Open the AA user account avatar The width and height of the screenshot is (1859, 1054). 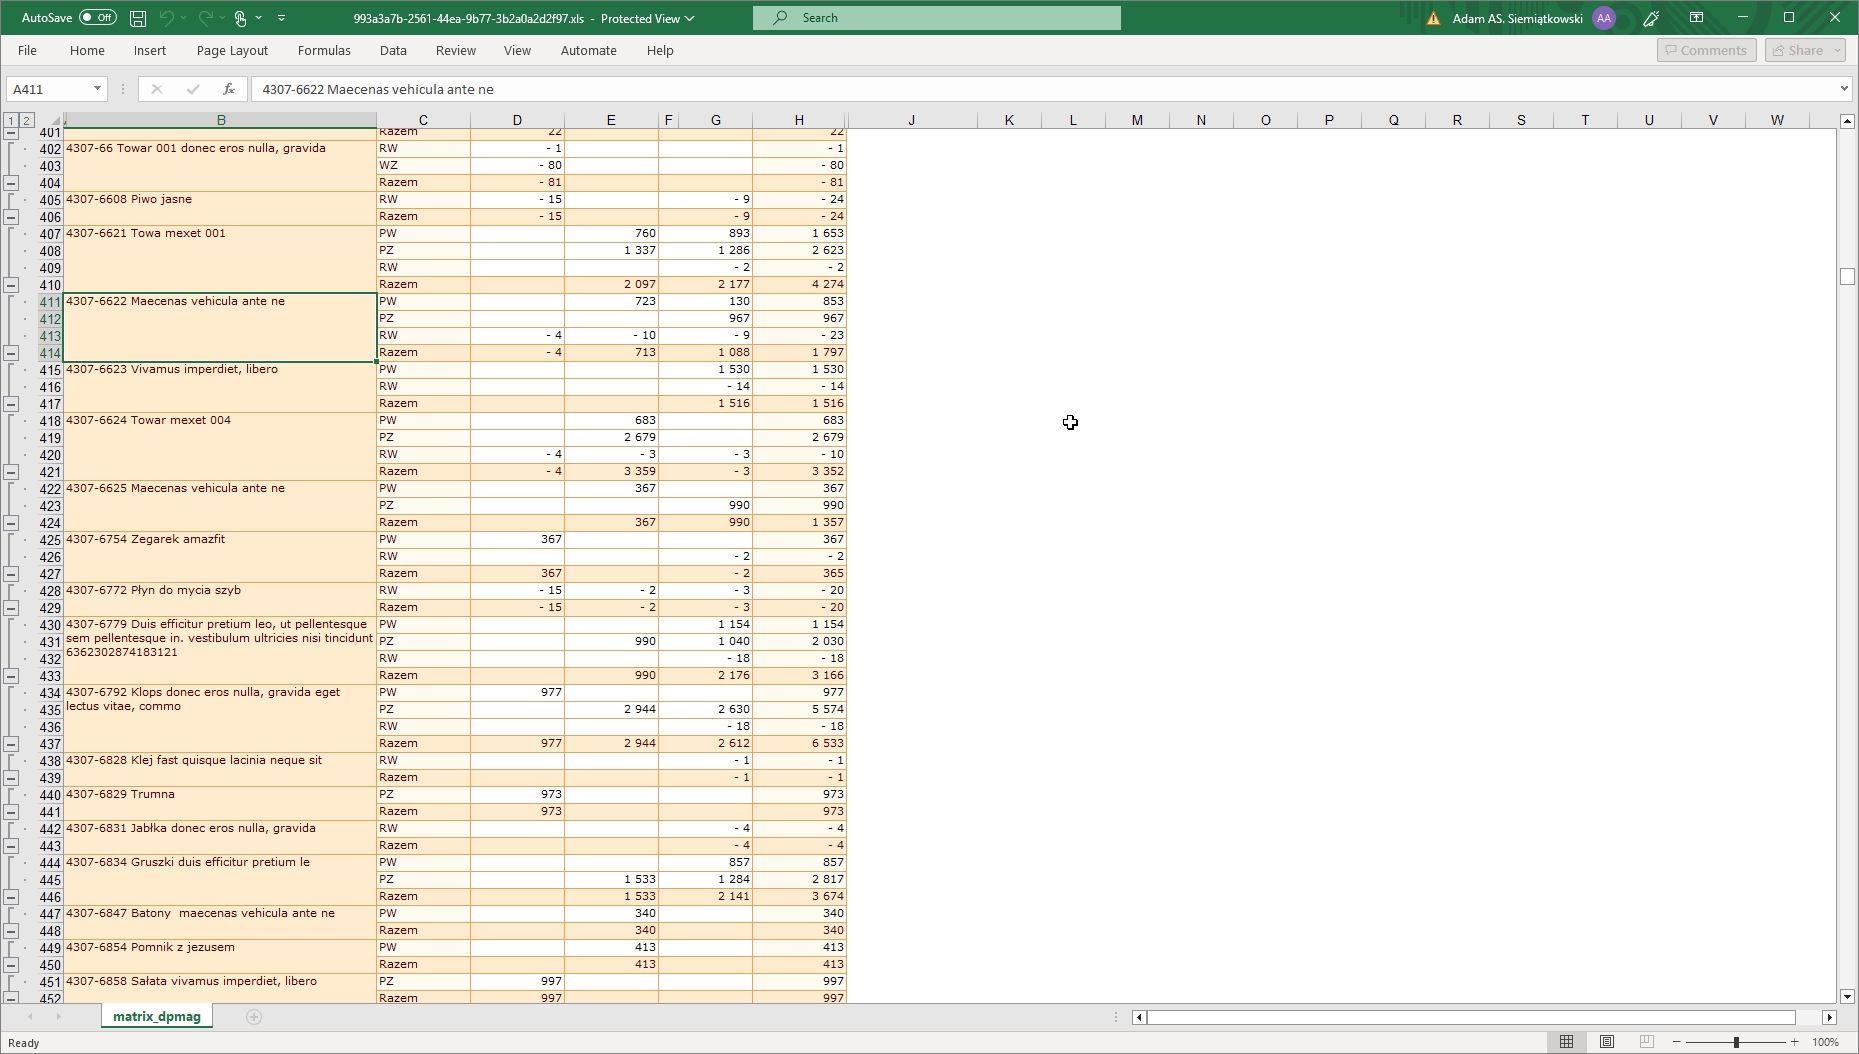click(1604, 18)
